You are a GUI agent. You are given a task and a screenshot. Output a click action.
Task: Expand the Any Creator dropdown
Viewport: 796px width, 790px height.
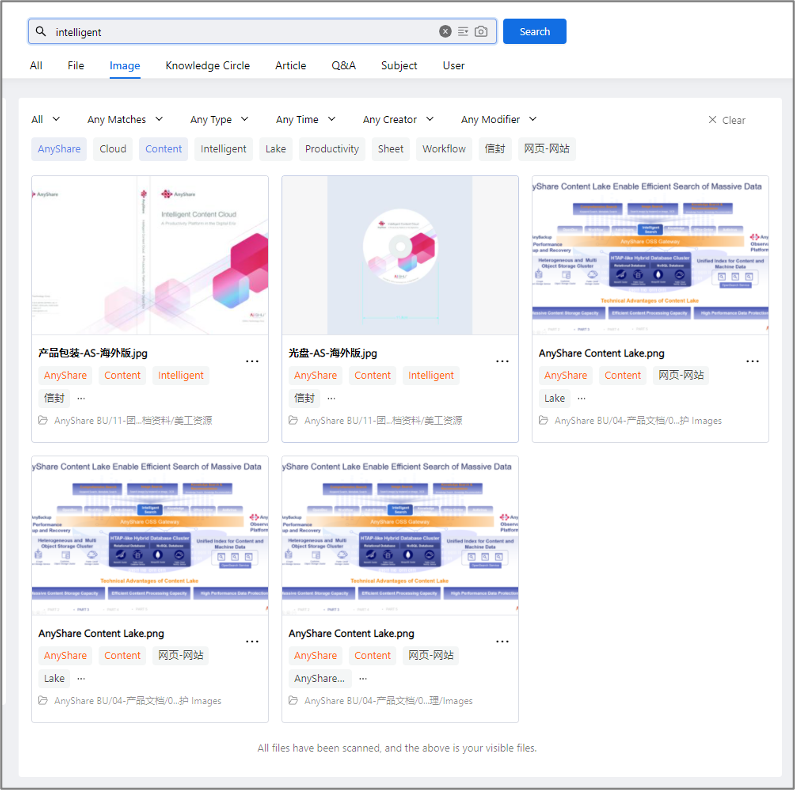[x=398, y=120]
